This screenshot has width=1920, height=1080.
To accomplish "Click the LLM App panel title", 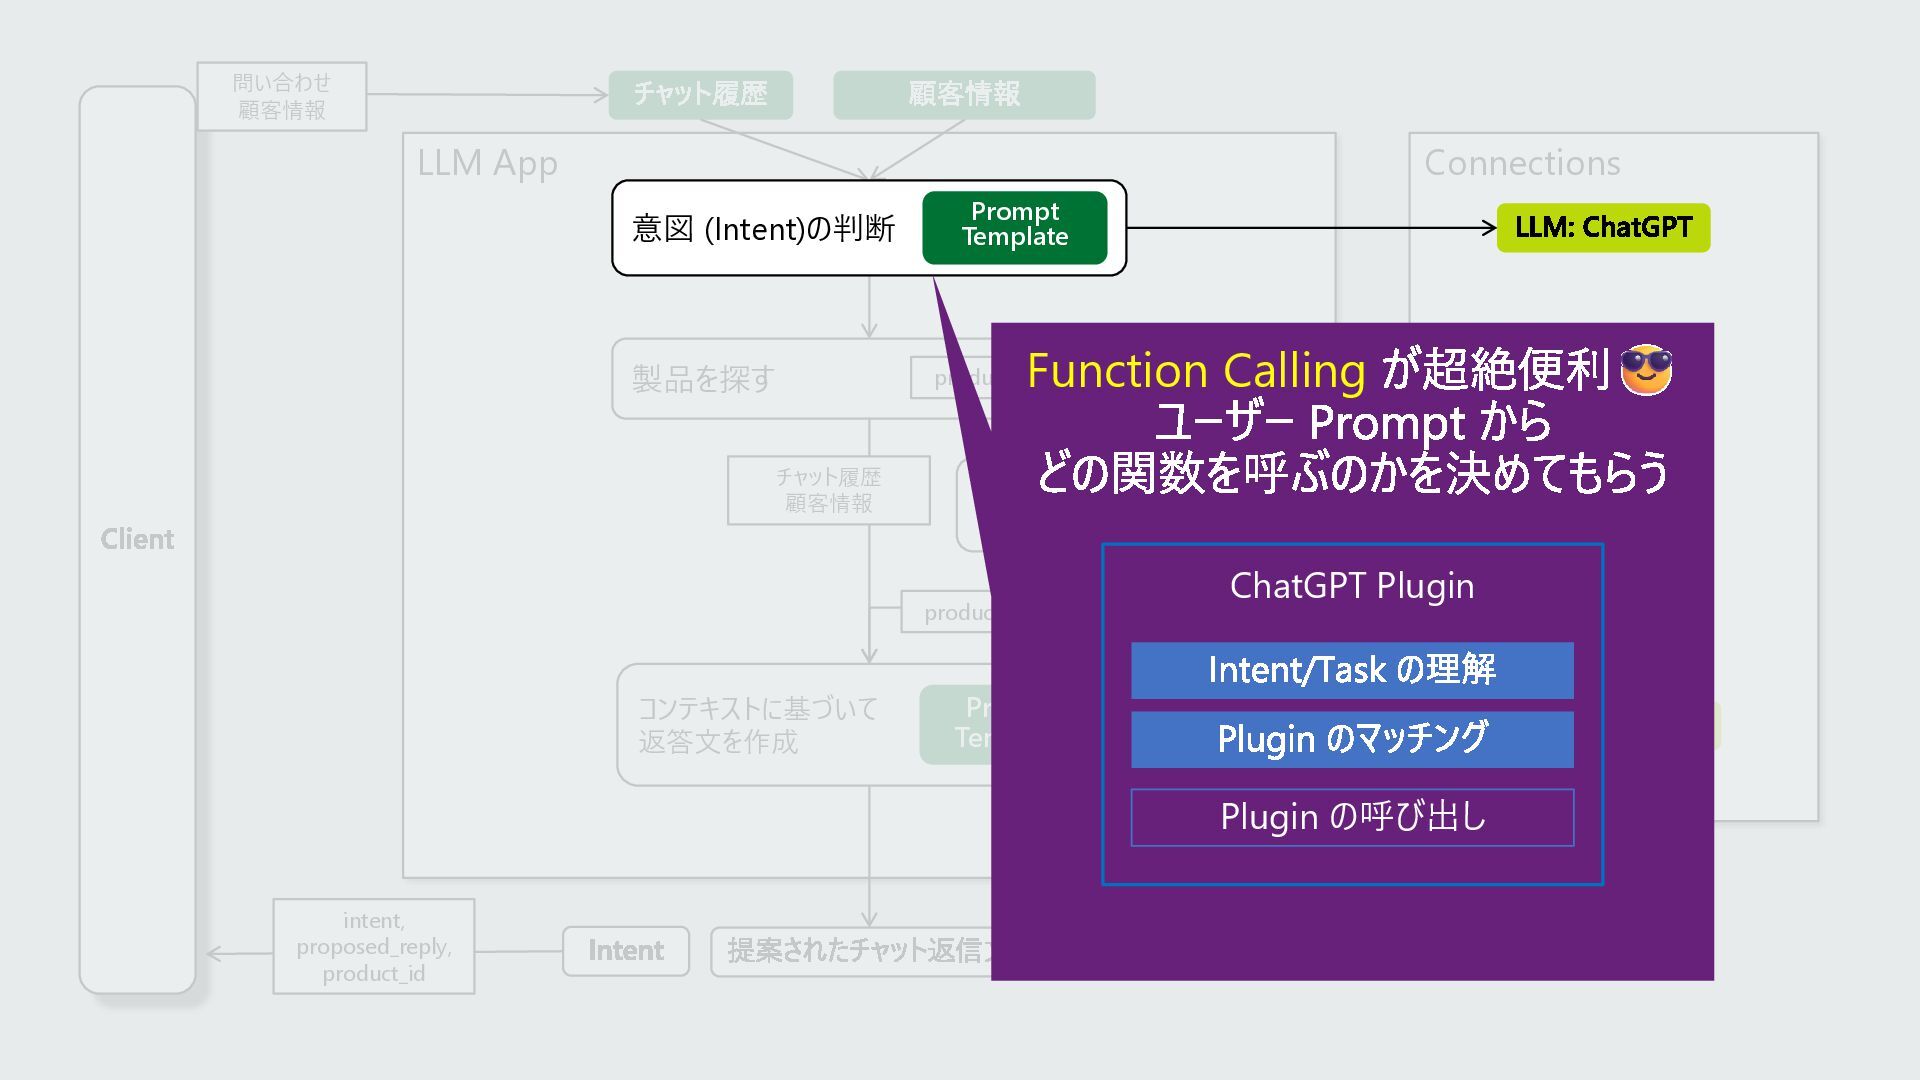I will pos(487,163).
